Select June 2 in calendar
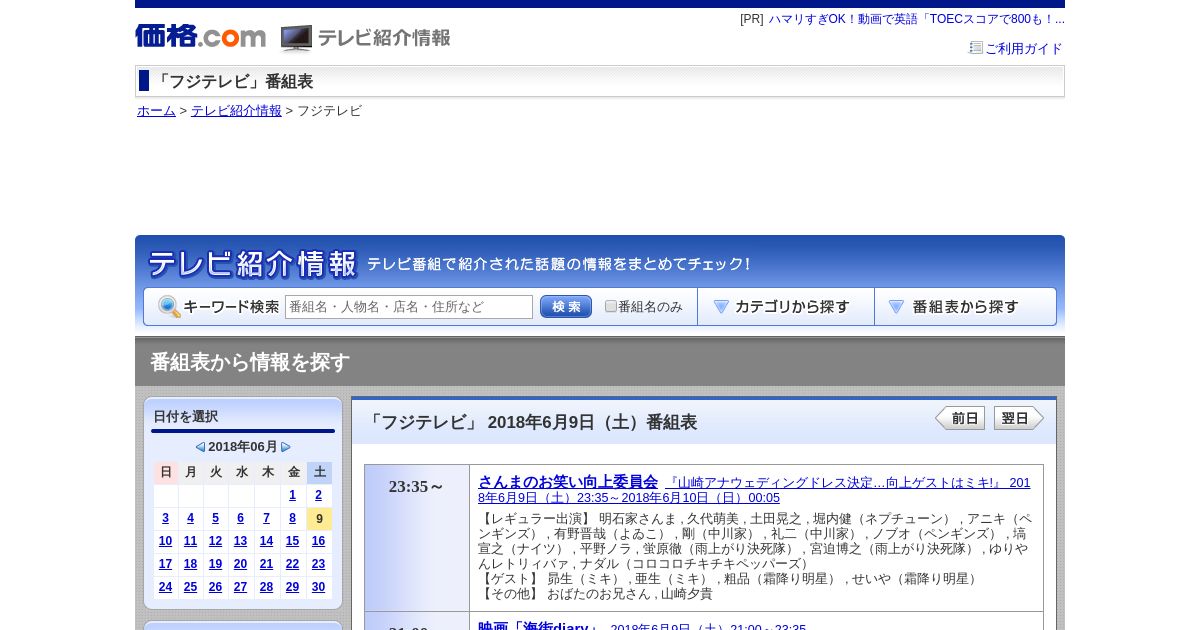 pos(318,495)
